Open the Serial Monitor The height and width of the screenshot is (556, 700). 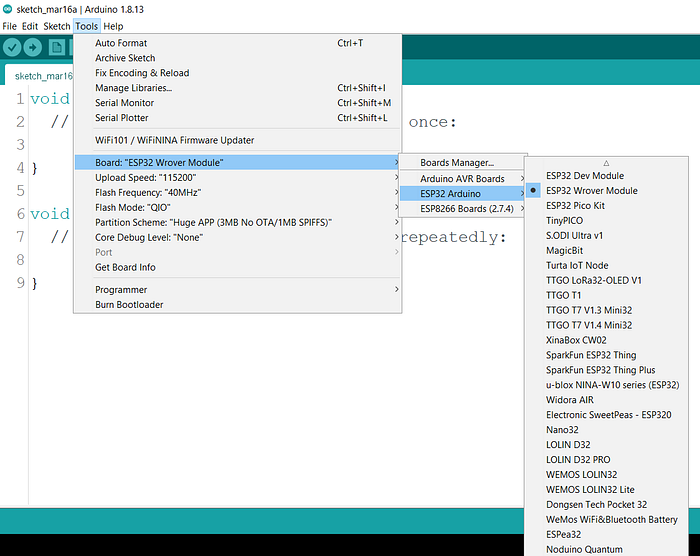(238, 103)
